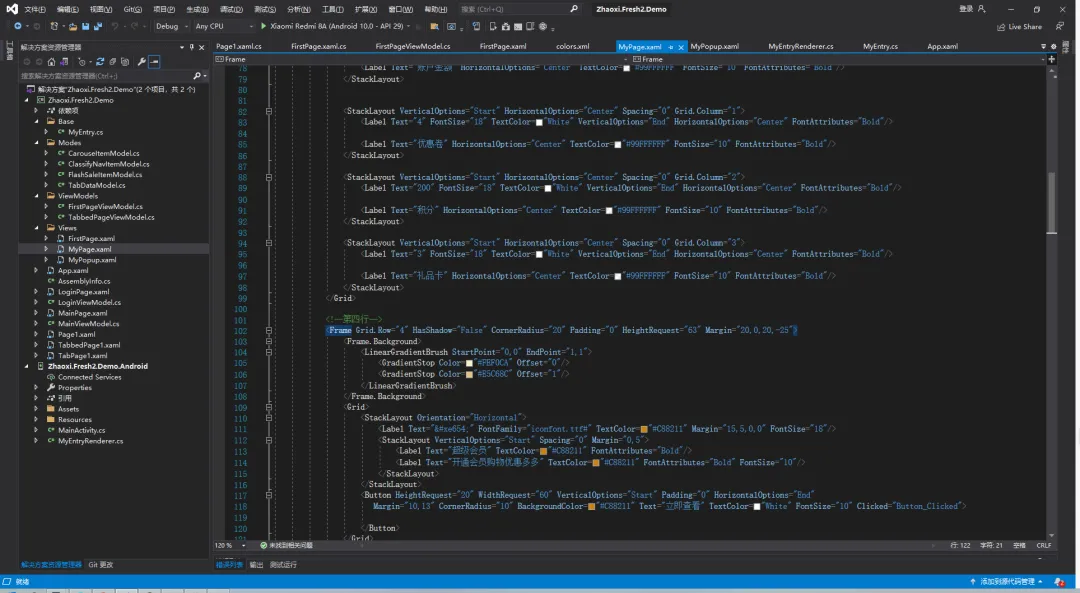Open the Any CPU platform dropdown

tap(251, 26)
